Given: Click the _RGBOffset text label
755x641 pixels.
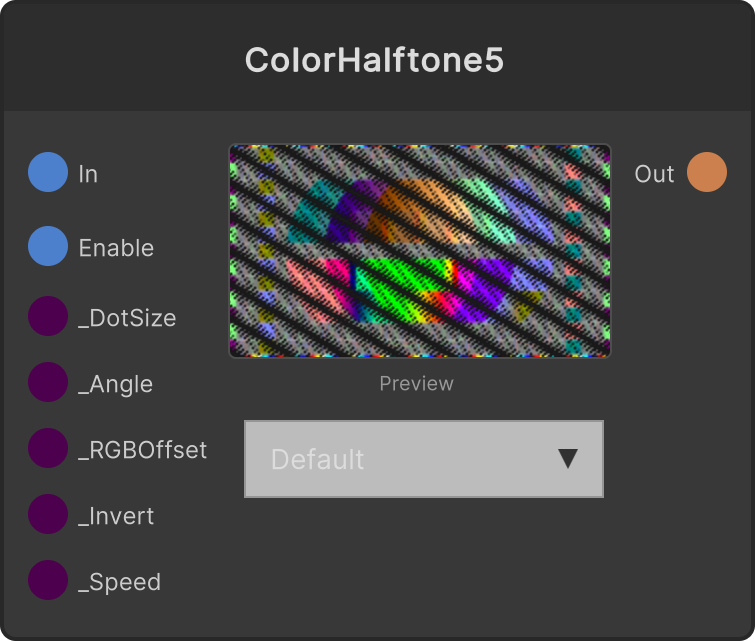Looking at the screenshot, I should 143,450.
